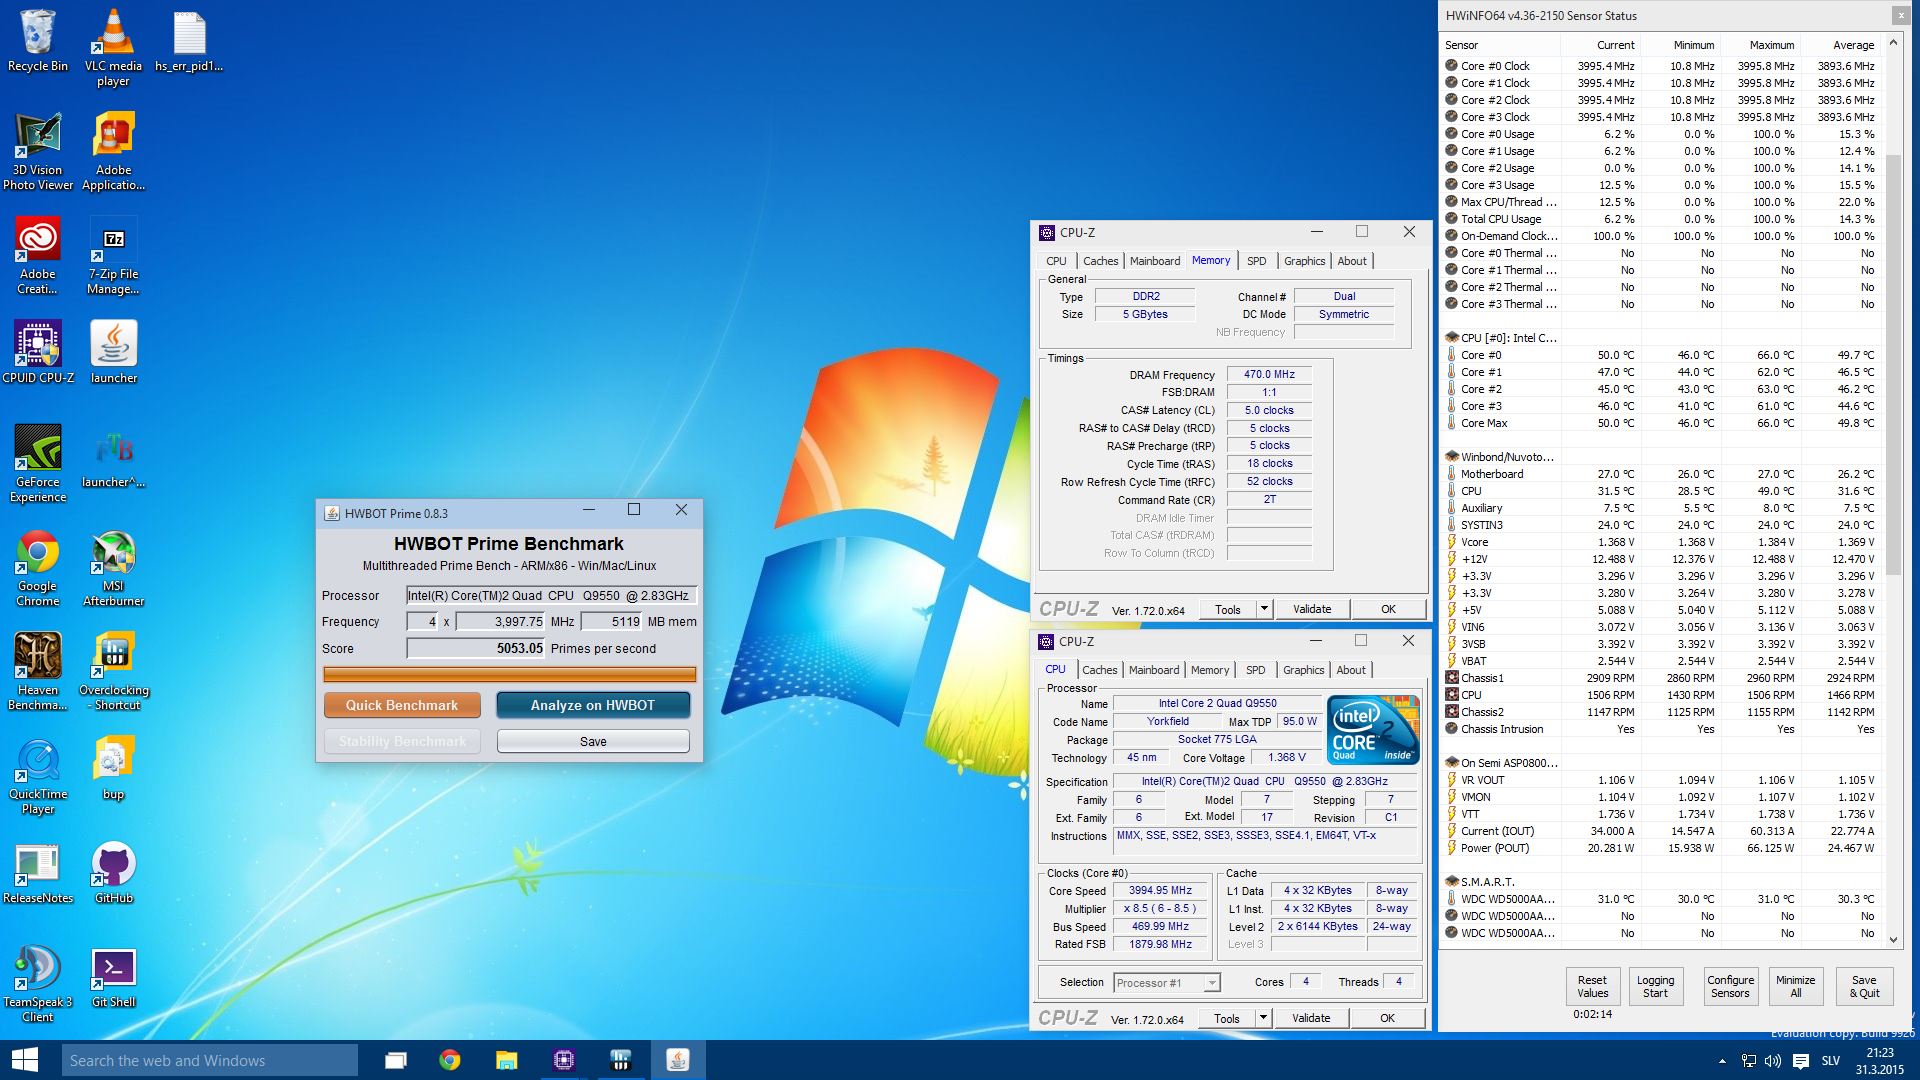Open the Action Center notifications icon

coord(1801,1061)
